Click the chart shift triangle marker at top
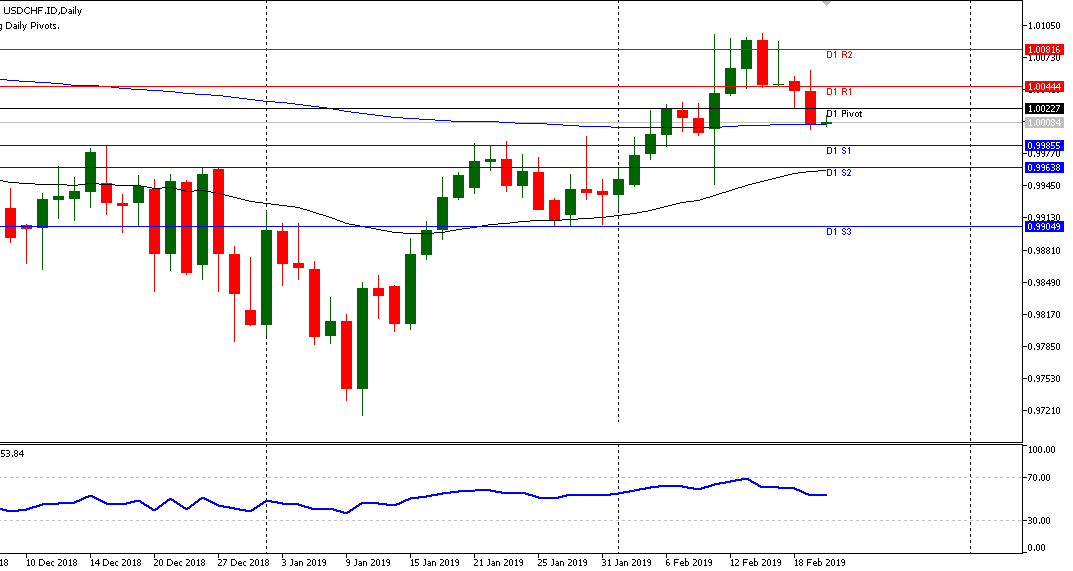The image size is (1073, 571). point(825,4)
